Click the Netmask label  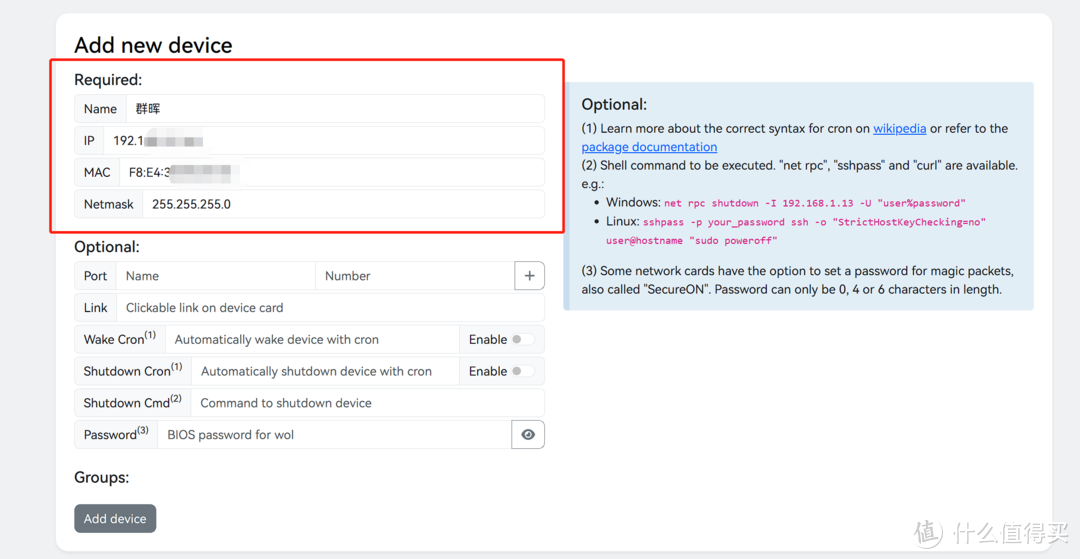pyautogui.click(x=108, y=204)
